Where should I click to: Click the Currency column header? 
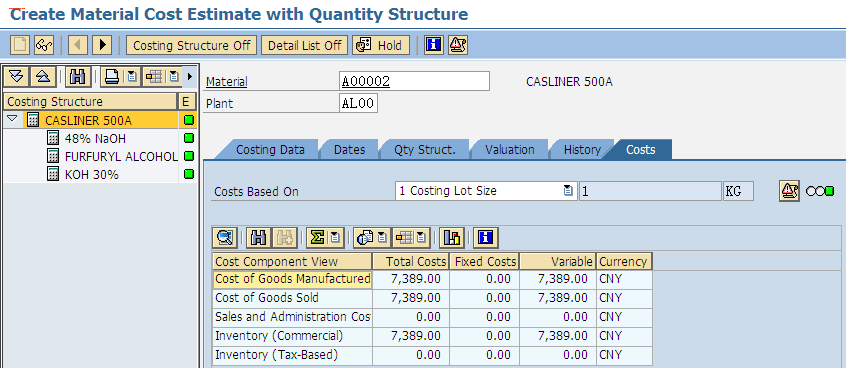click(624, 262)
